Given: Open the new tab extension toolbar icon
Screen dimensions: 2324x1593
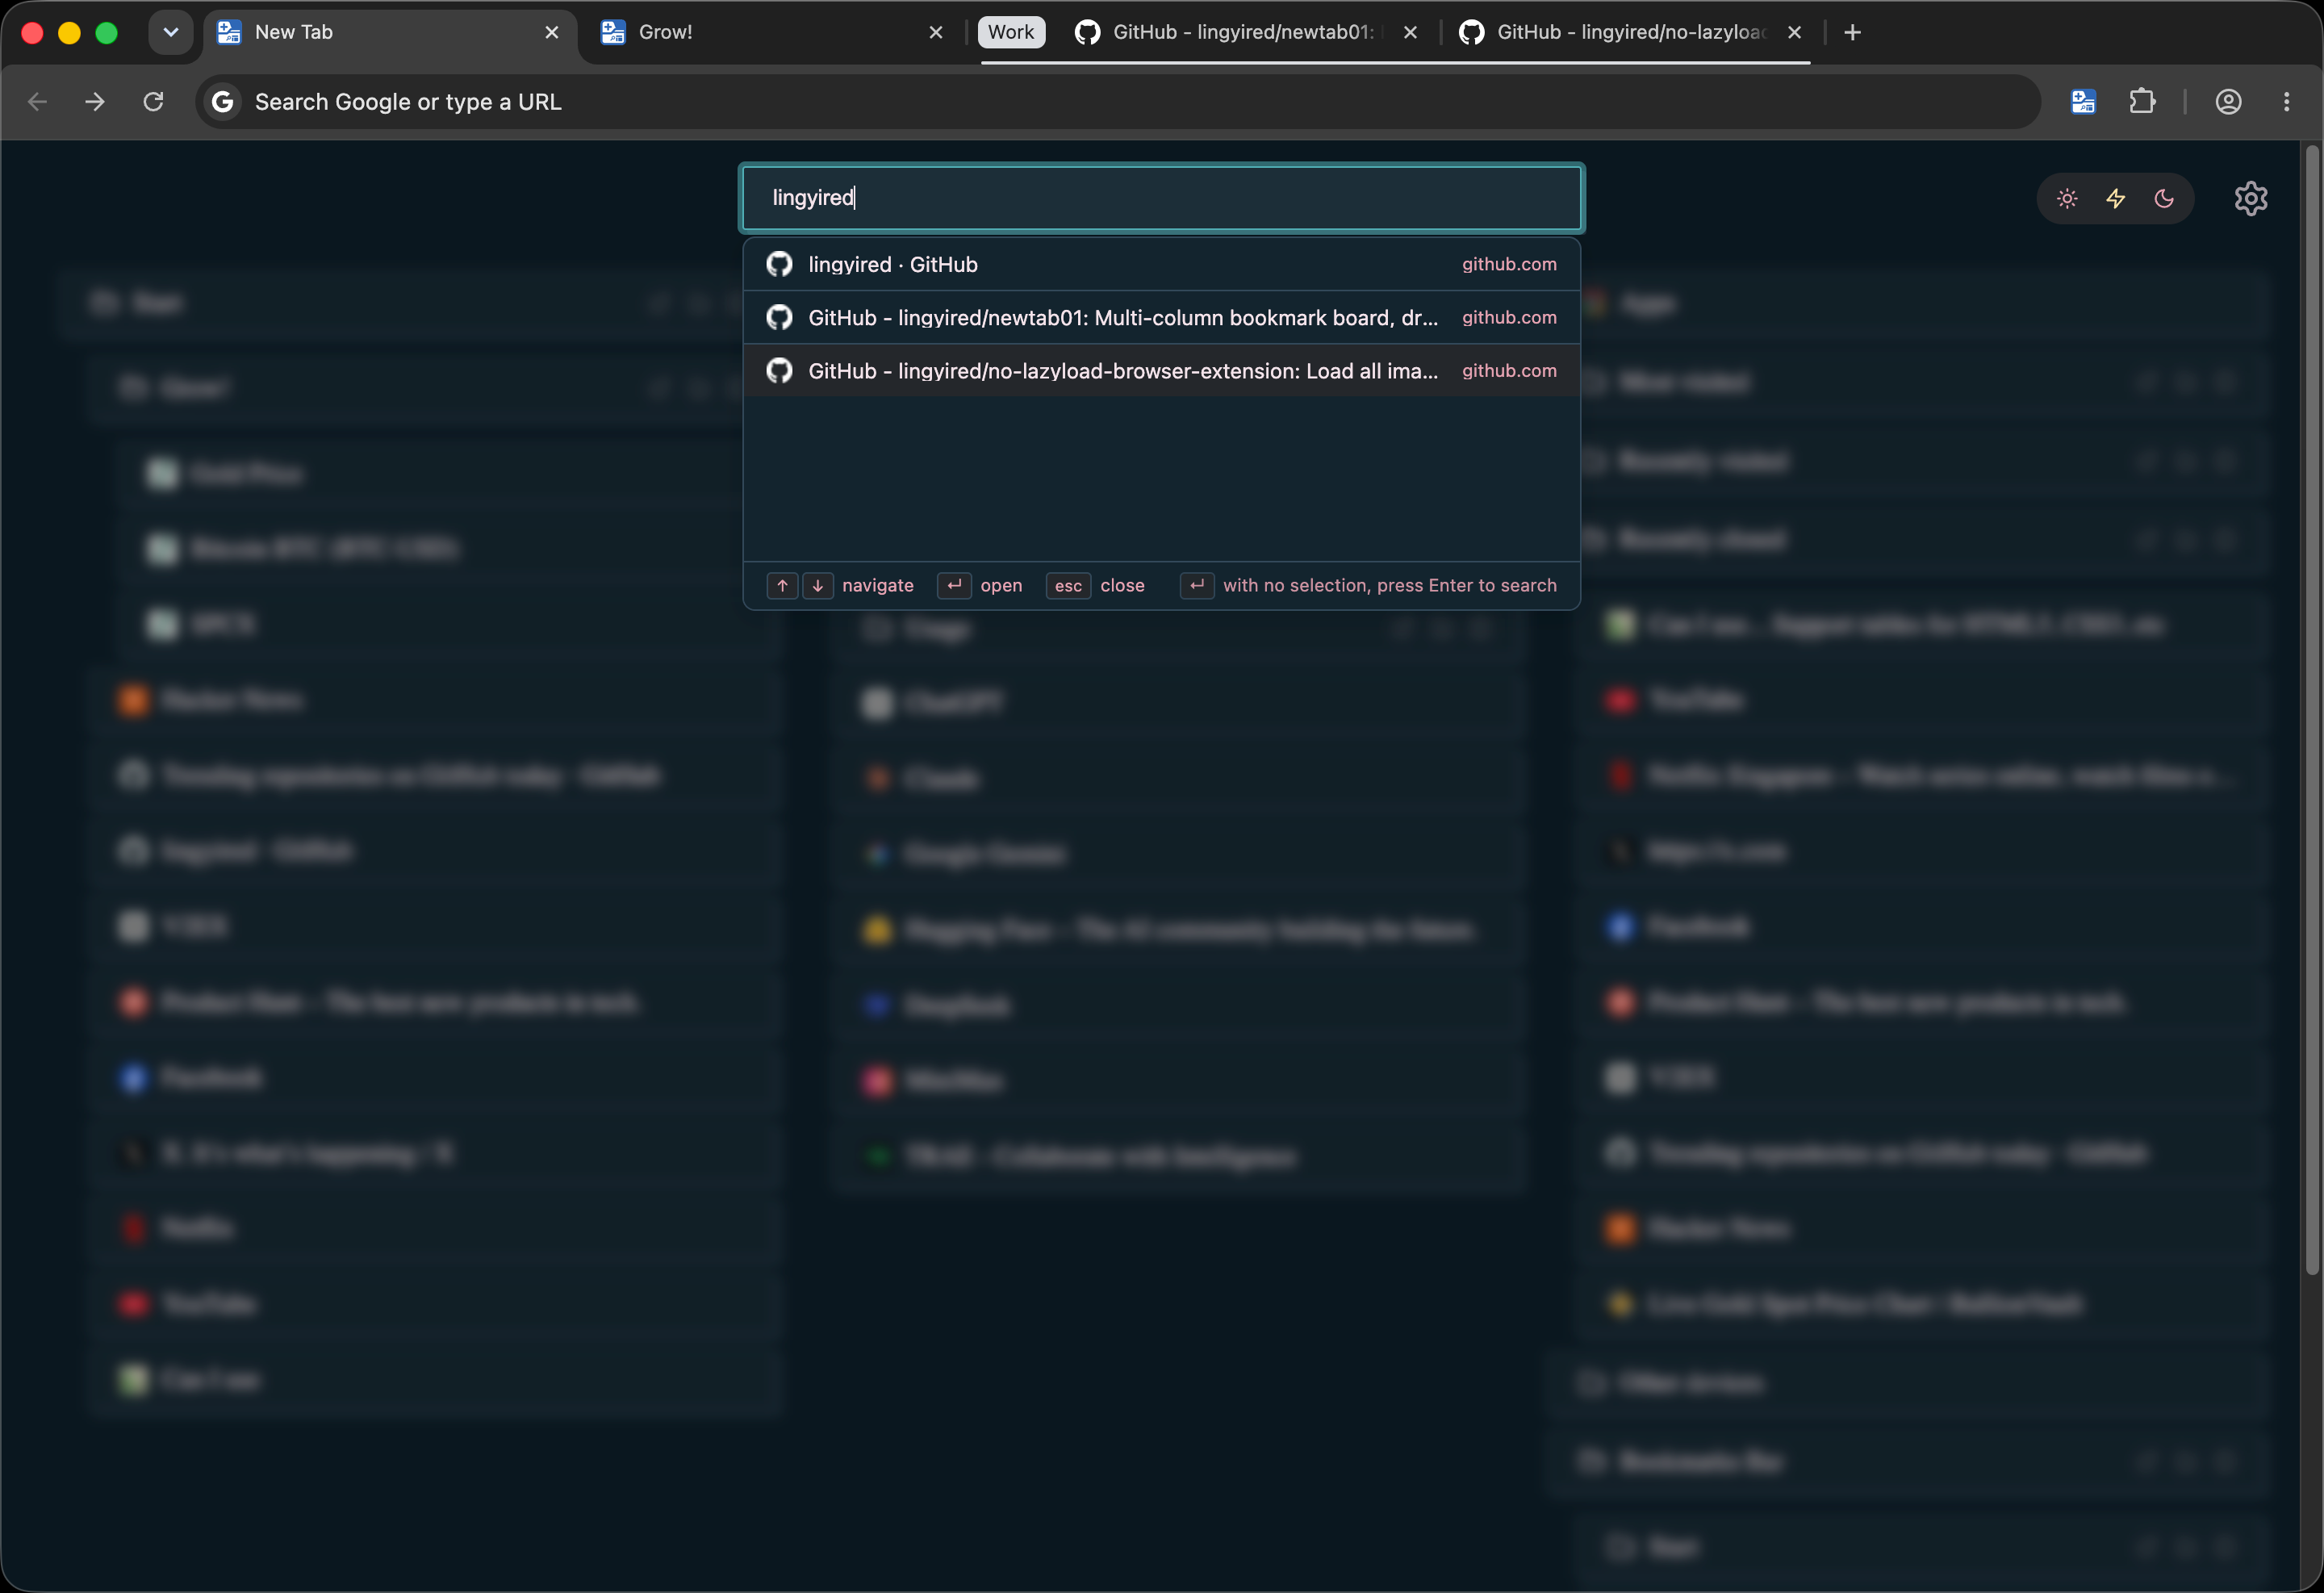Looking at the screenshot, I should pos(2083,102).
